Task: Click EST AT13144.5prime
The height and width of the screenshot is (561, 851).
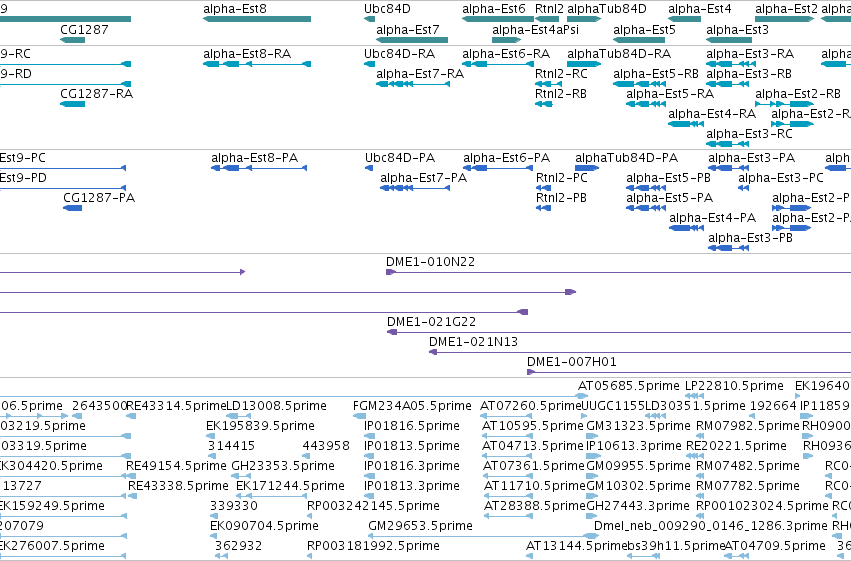Action: [x=576, y=546]
